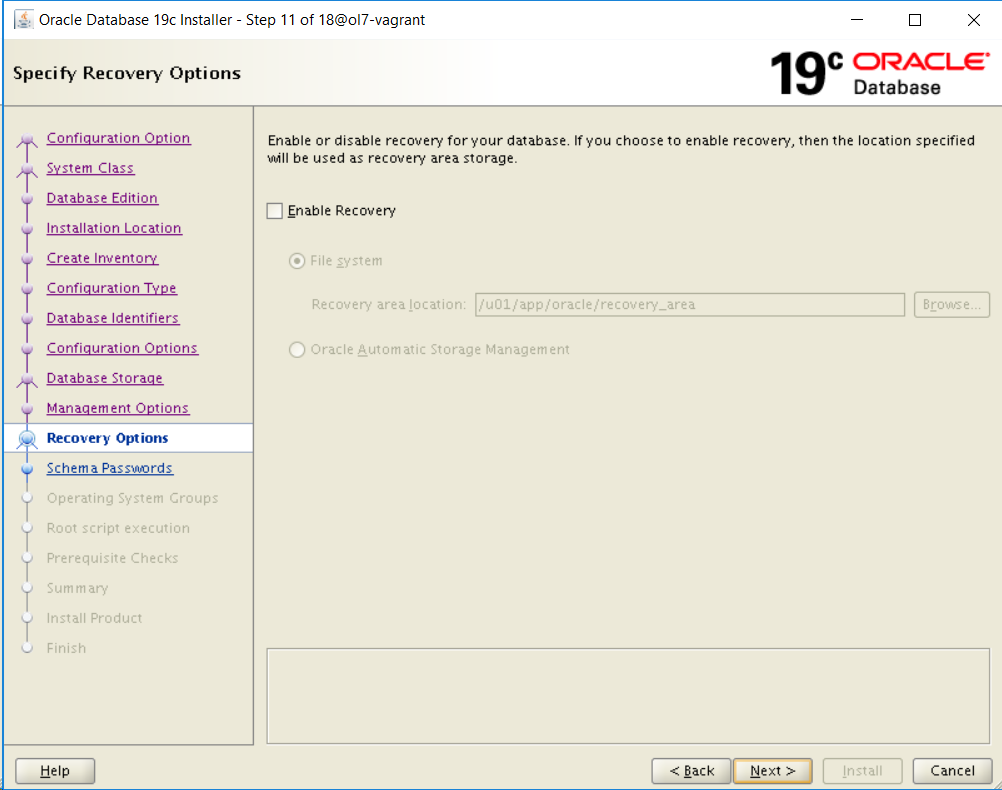
Task: Maximize the installer window
Action: tap(915, 20)
